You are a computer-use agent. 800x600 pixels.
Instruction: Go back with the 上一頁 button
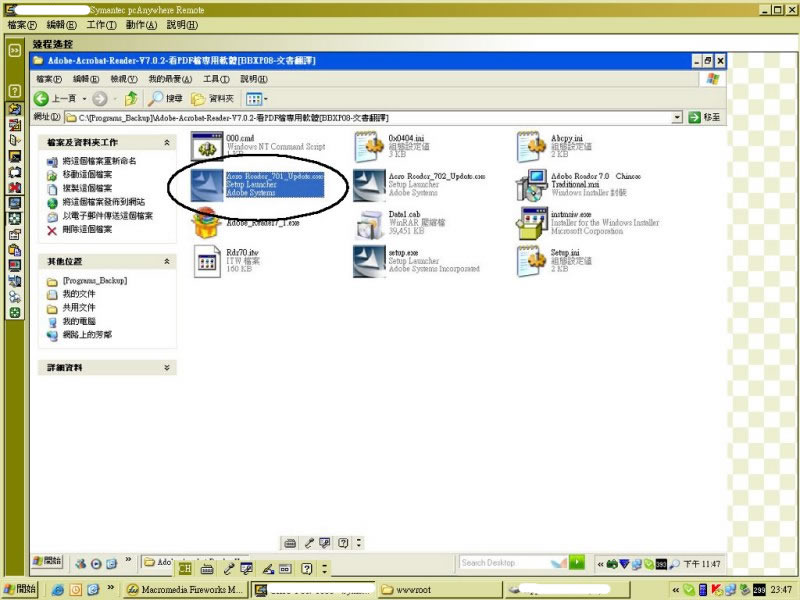(55, 98)
